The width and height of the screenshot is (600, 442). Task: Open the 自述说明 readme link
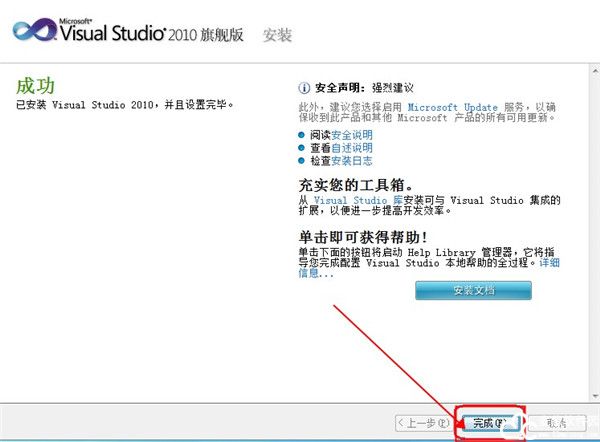pyautogui.click(x=352, y=148)
